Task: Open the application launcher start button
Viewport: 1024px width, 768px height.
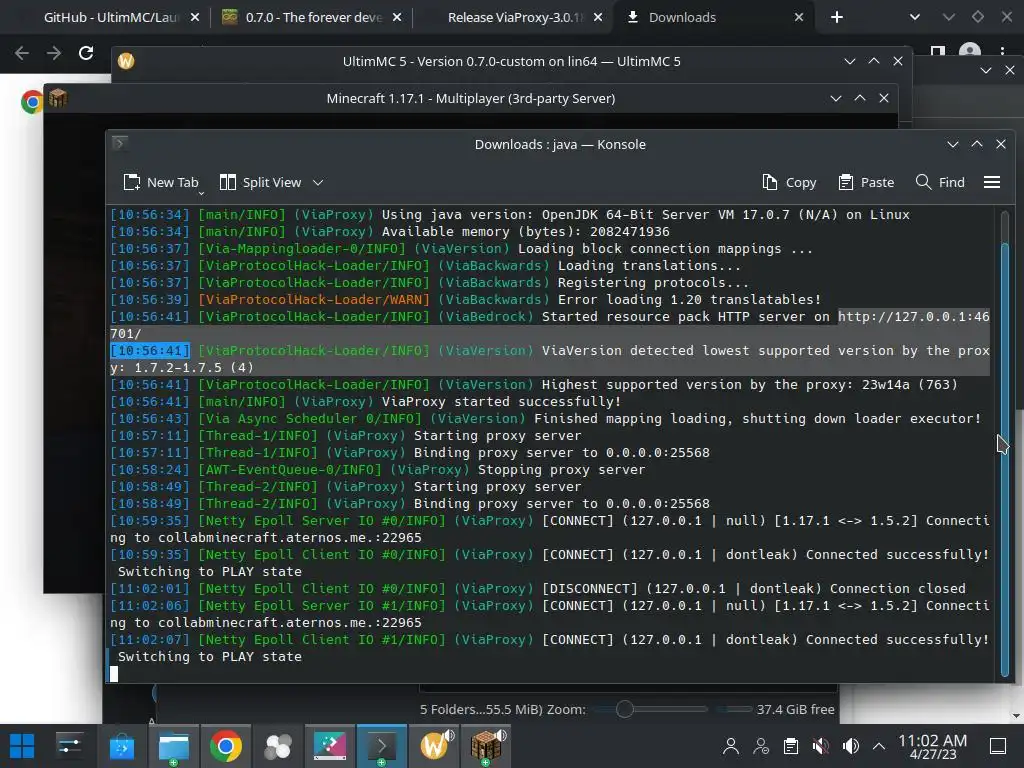Action: pyautogui.click(x=22, y=746)
